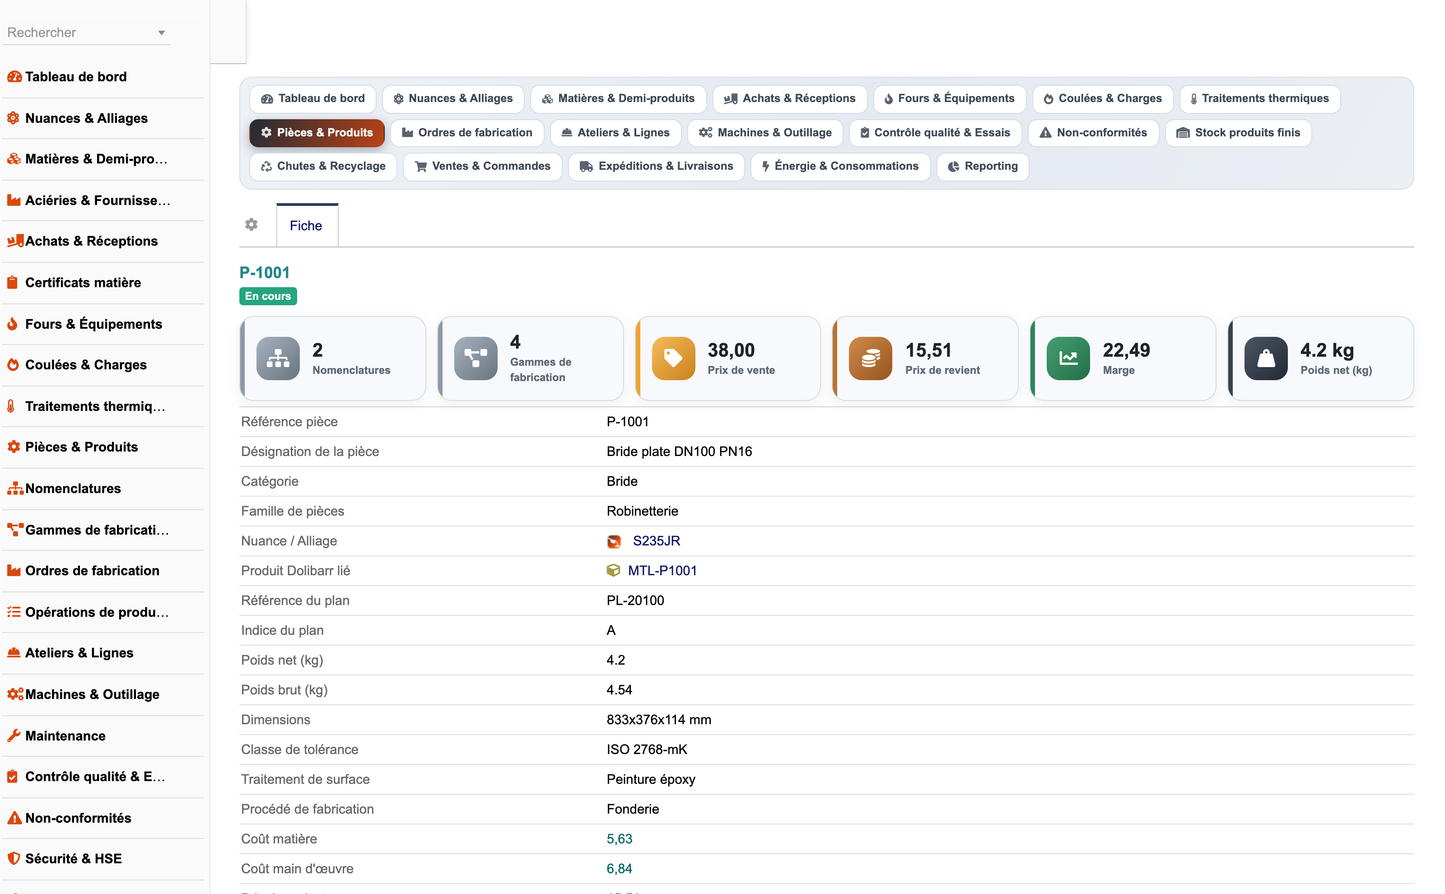Viewport: 1445px width, 894px height.
Task: Click Ateliers & Lignes helmet icon in sidebar
Action: click(14, 653)
